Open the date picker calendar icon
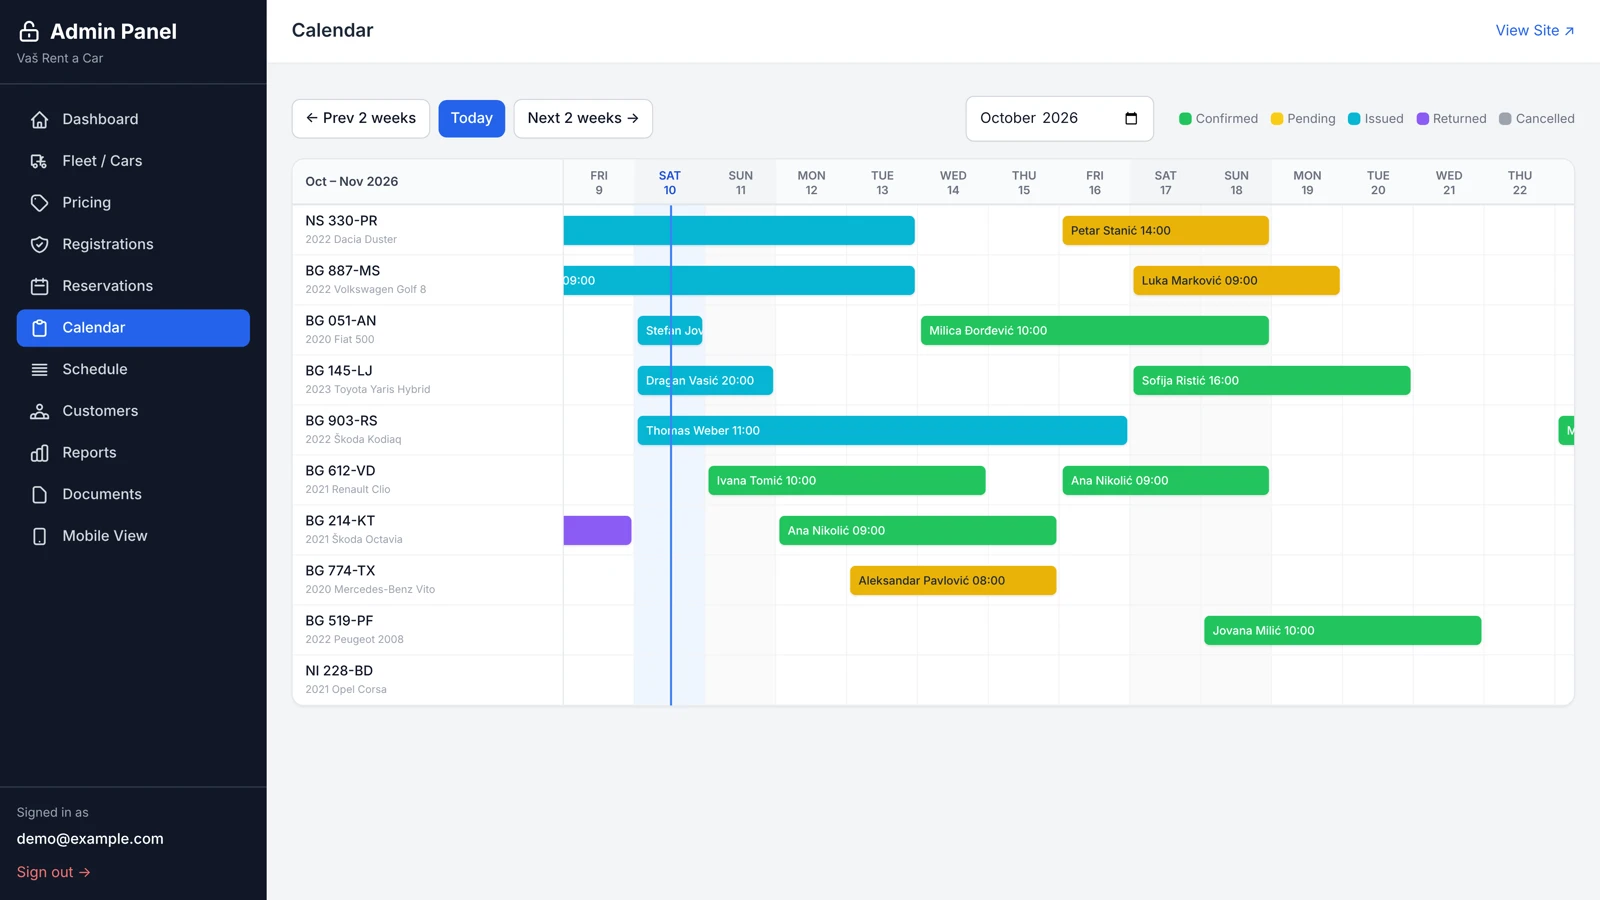The image size is (1600, 900). 1131,118
